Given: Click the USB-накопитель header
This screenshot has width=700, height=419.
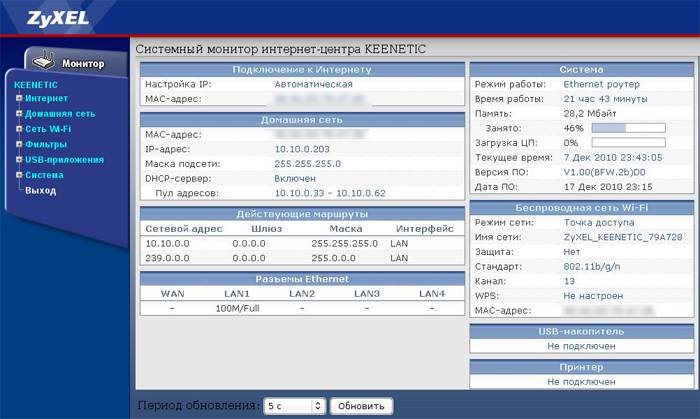Looking at the screenshot, I should [582, 332].
